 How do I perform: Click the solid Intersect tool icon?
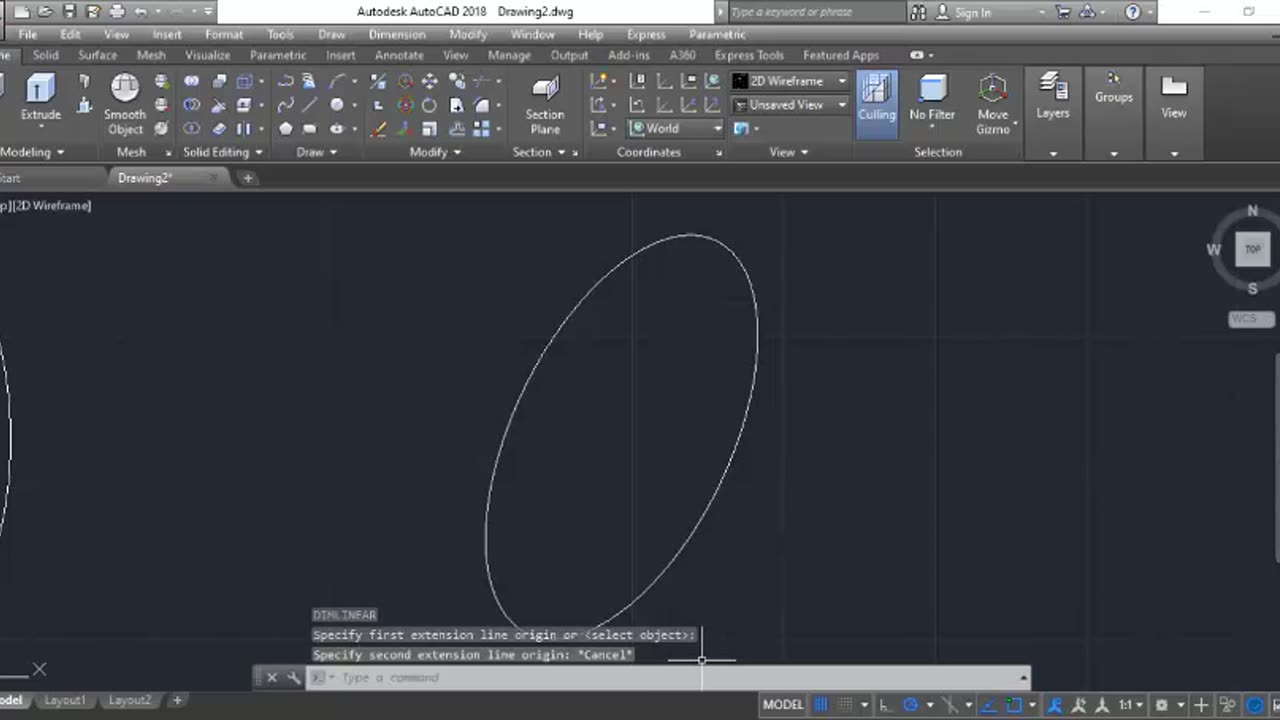click(192, 129)
